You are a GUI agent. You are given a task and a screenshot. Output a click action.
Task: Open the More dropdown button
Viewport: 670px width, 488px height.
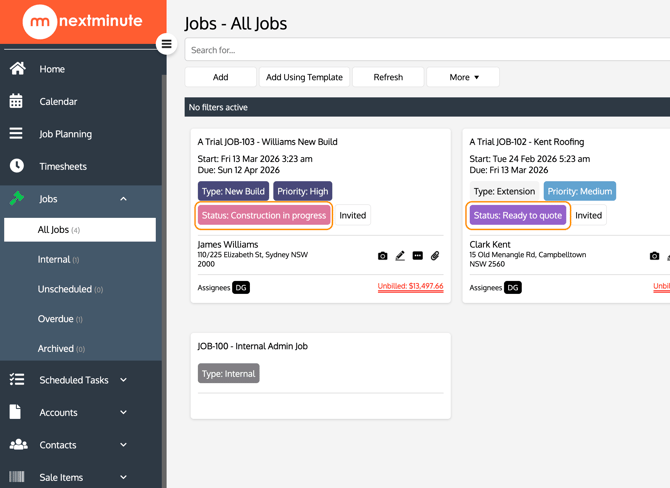(463, 77)
